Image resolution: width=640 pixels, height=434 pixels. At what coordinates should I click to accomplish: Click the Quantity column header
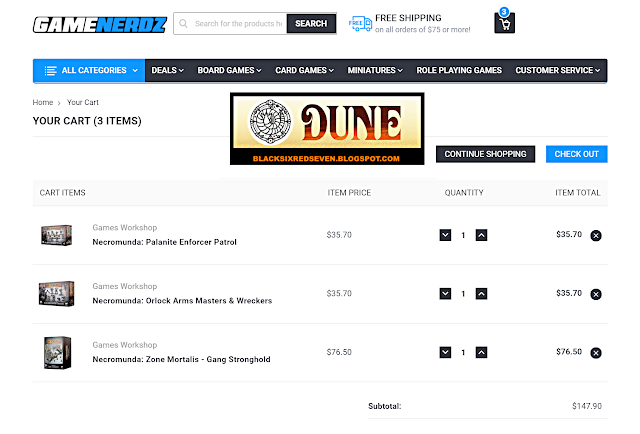point(464,193)
